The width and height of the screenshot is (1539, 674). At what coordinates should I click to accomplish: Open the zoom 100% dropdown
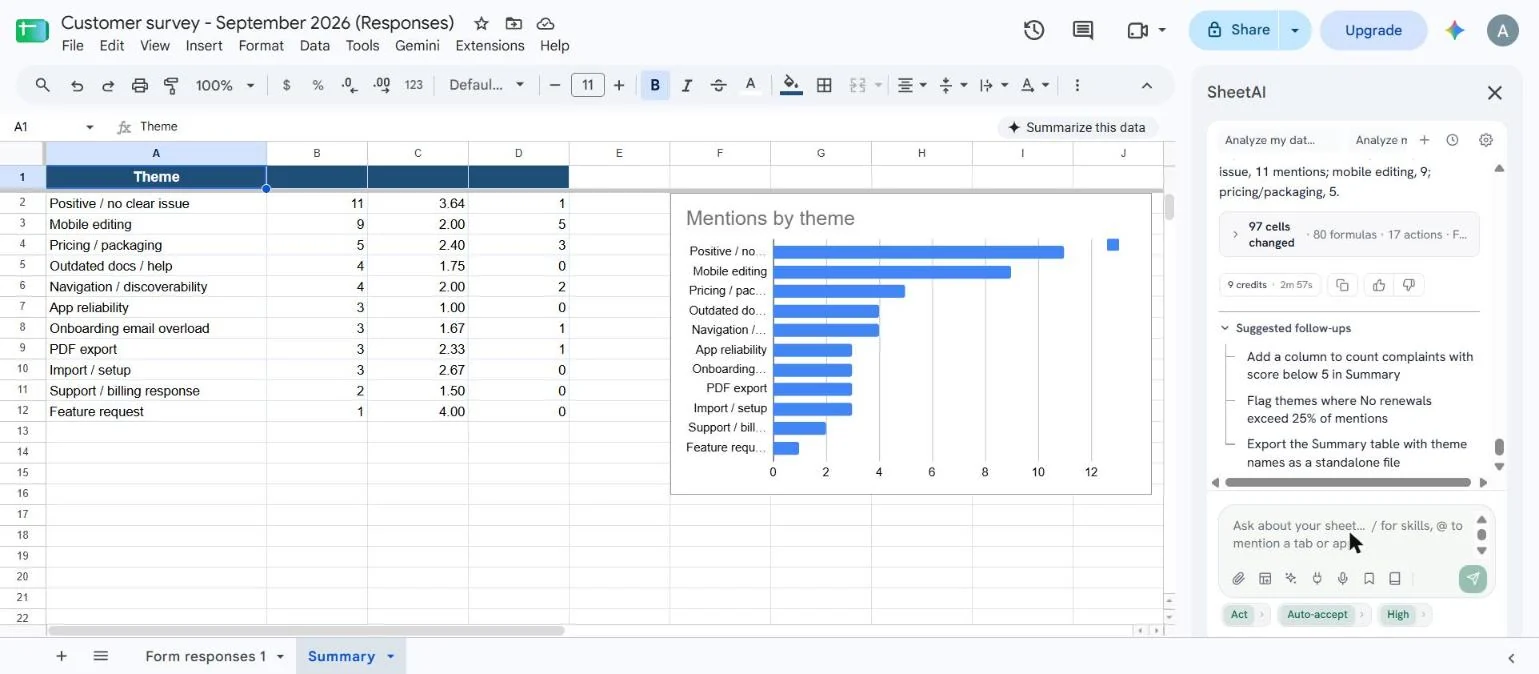tap(225, 85)
